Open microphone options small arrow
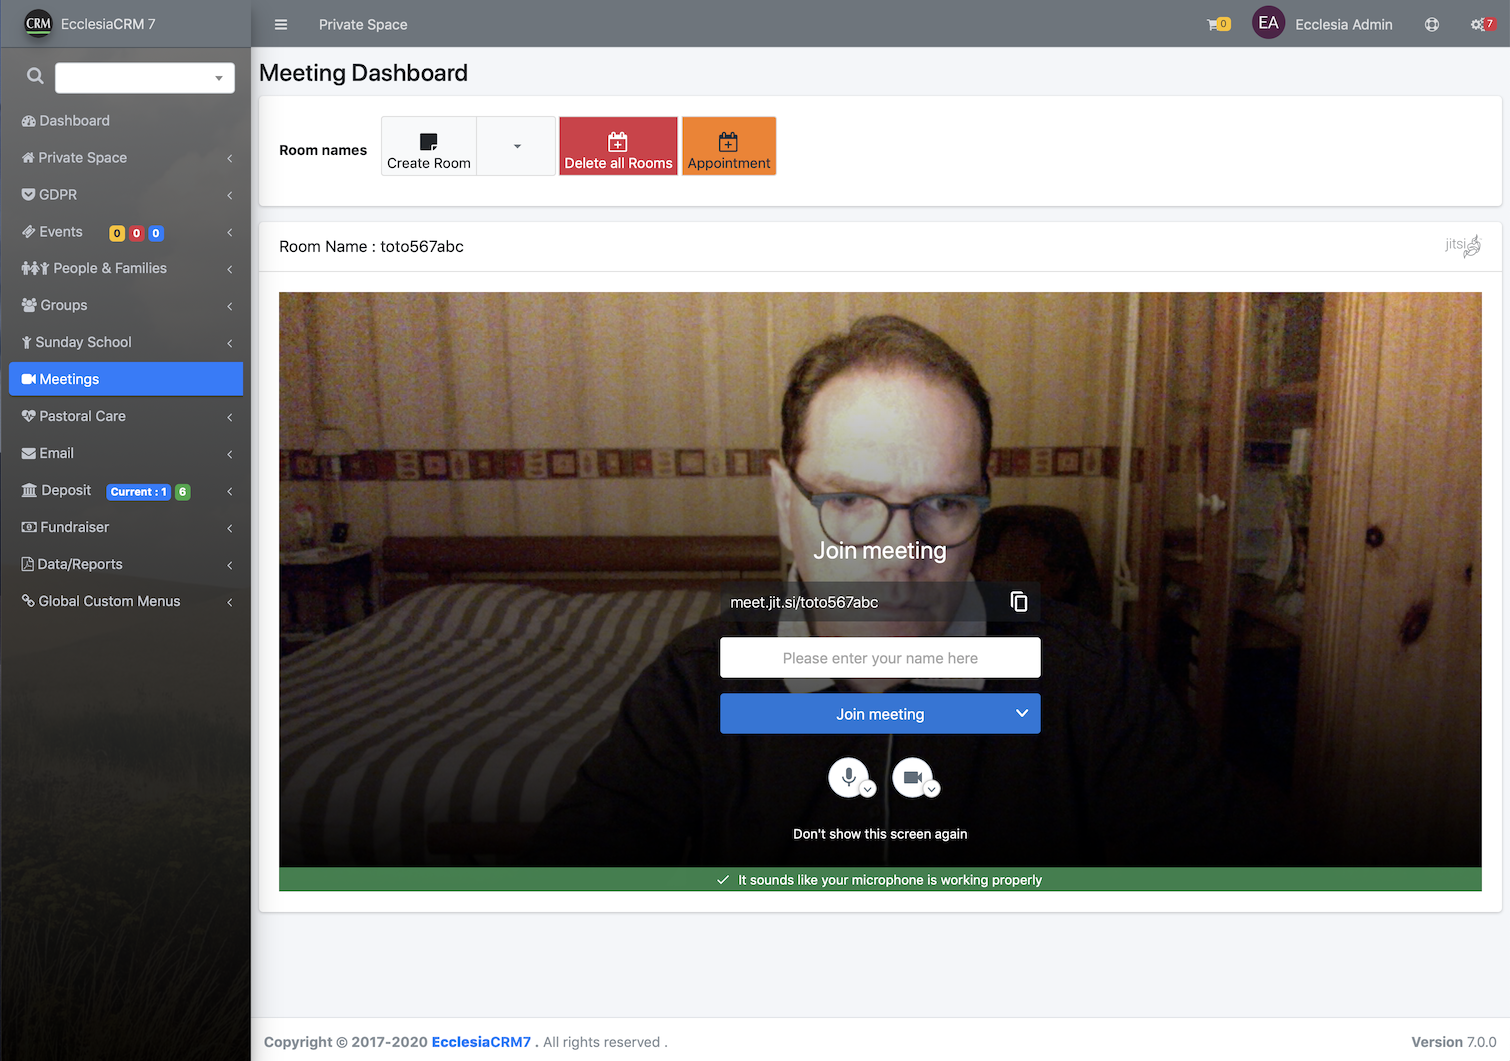This screenshot has height=1061, width=1510. point(868,789)
